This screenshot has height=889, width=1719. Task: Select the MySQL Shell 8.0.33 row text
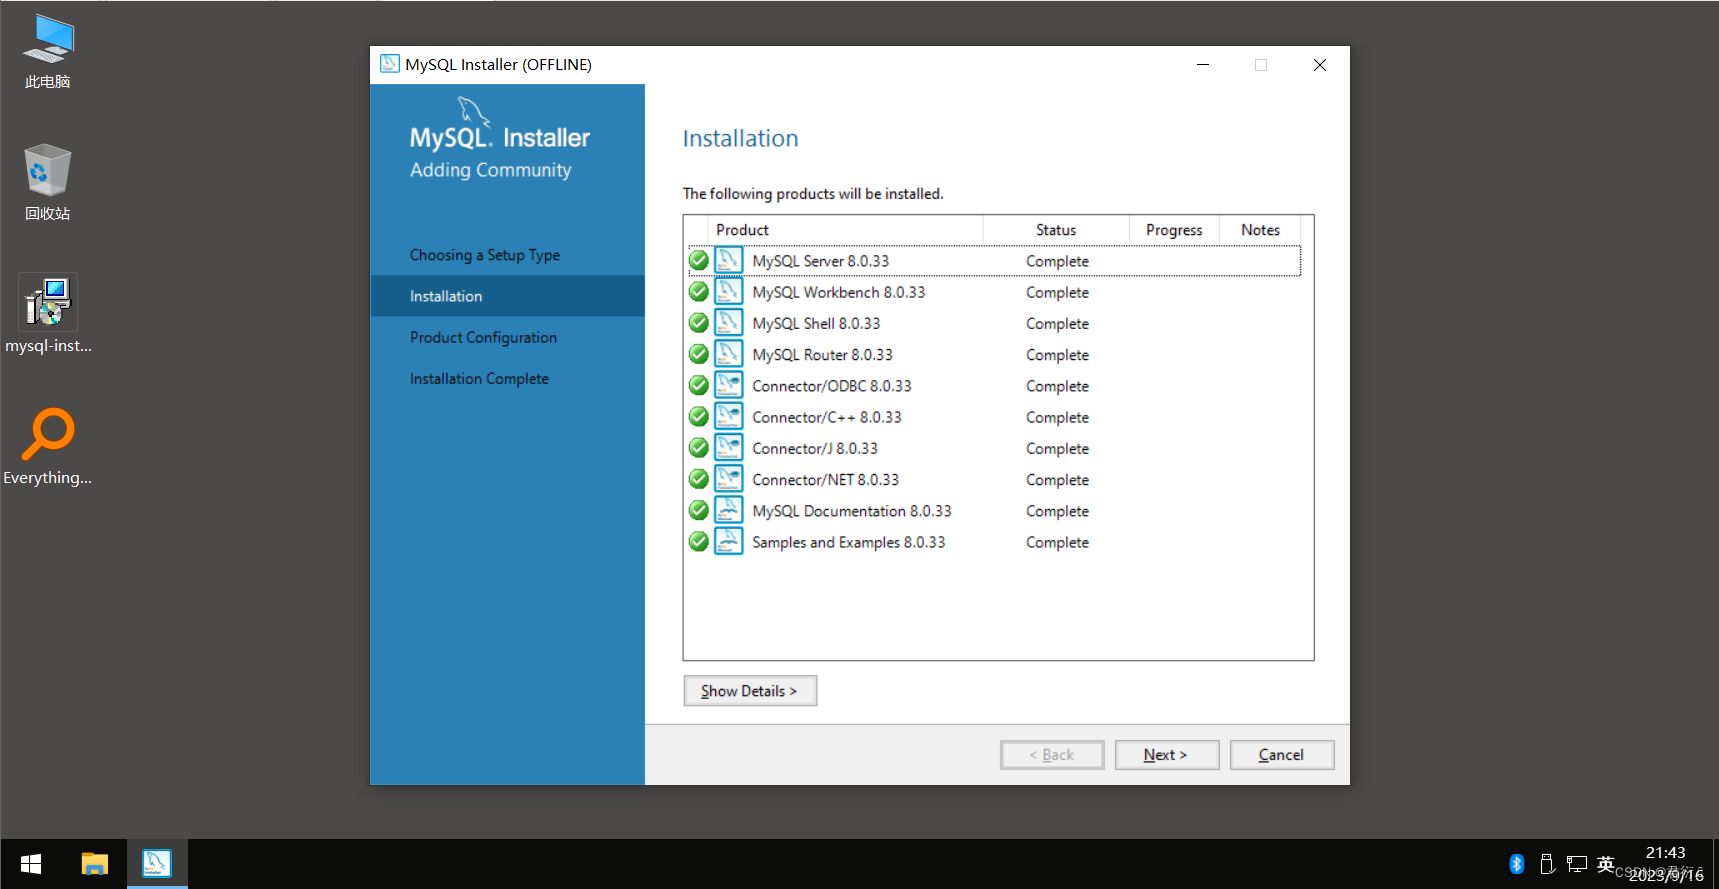(x=816, y=323)
